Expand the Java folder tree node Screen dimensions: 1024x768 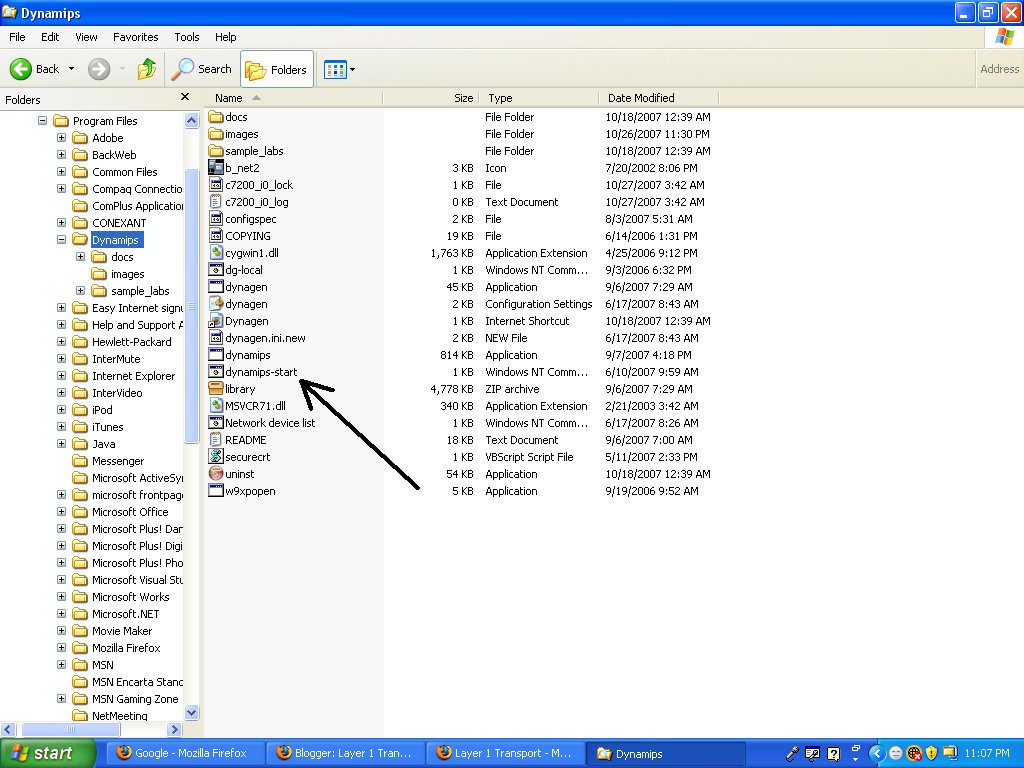coord(61,443)
